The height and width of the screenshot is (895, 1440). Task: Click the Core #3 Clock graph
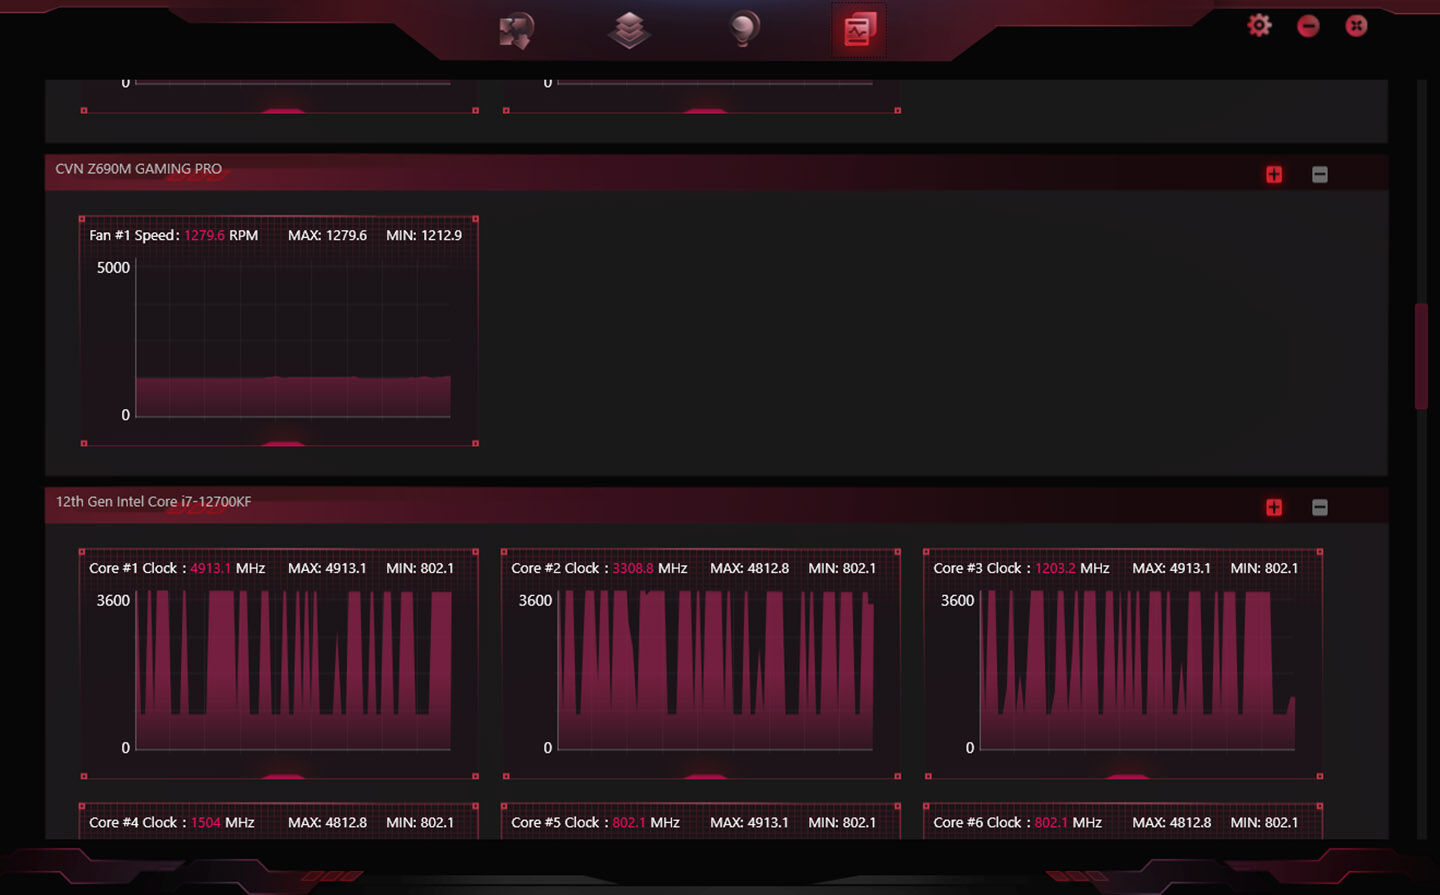(x=1137, y=670)
